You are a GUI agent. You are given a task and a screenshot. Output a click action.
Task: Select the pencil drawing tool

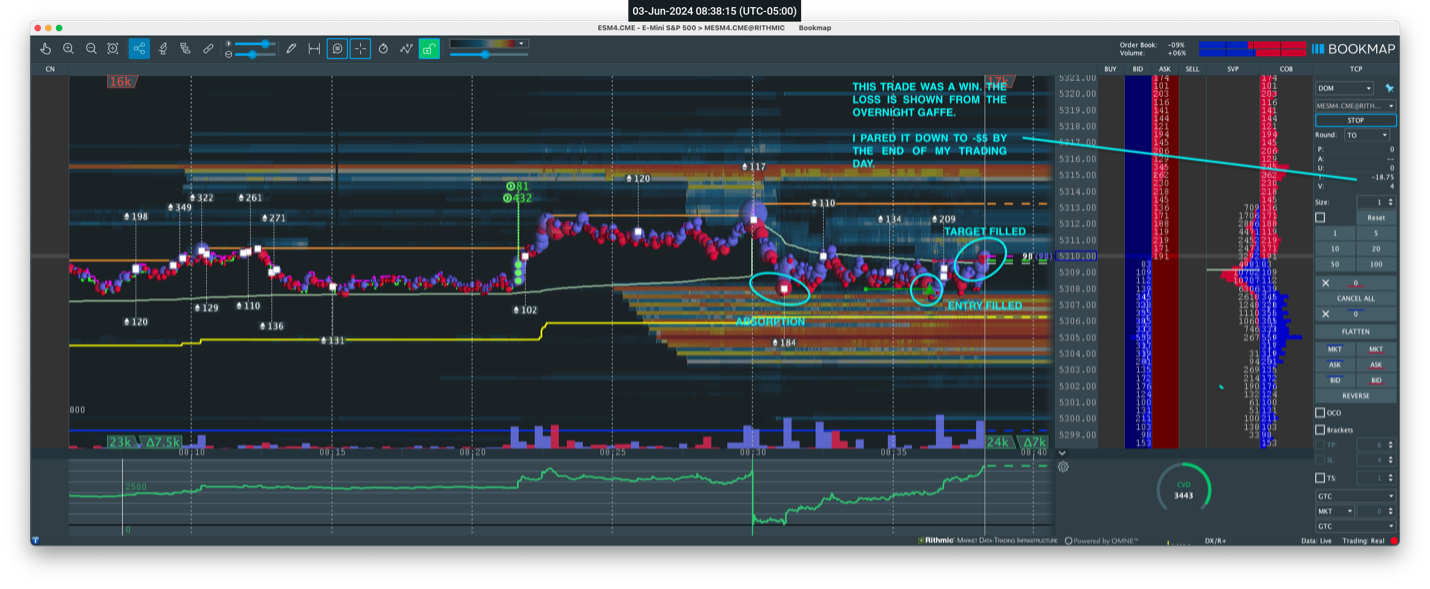click(291, 48)
